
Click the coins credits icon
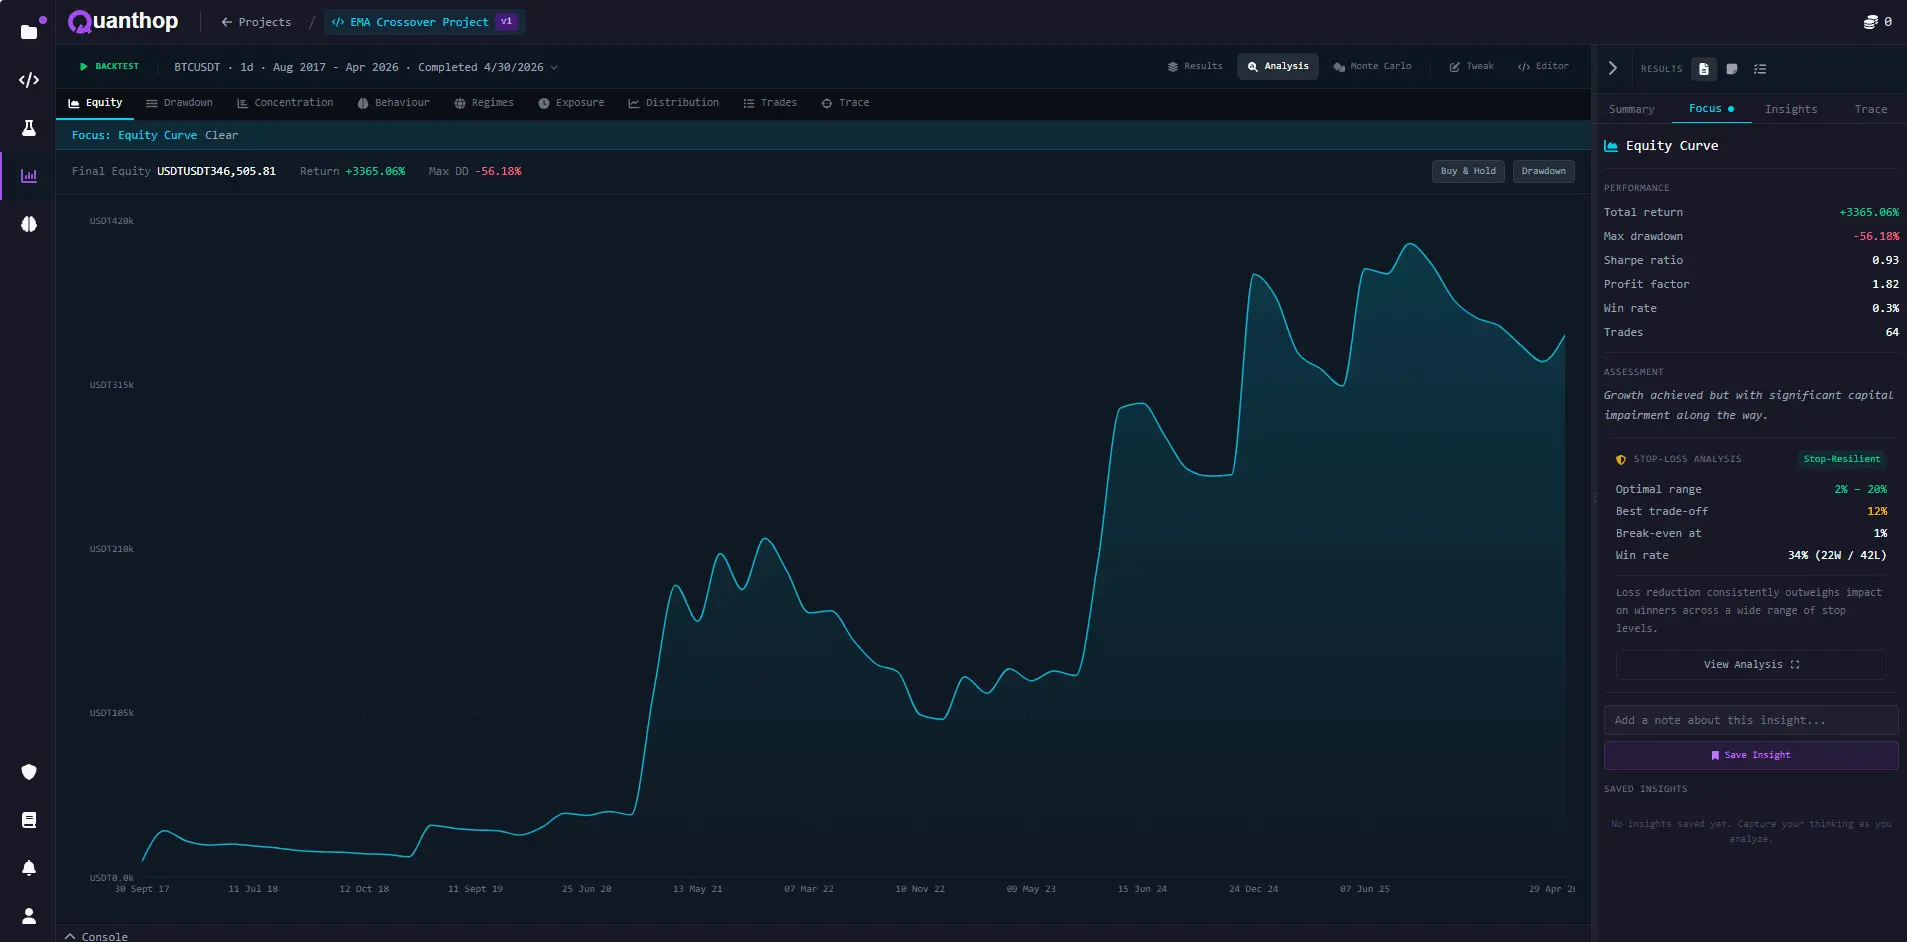[1870, 21]
